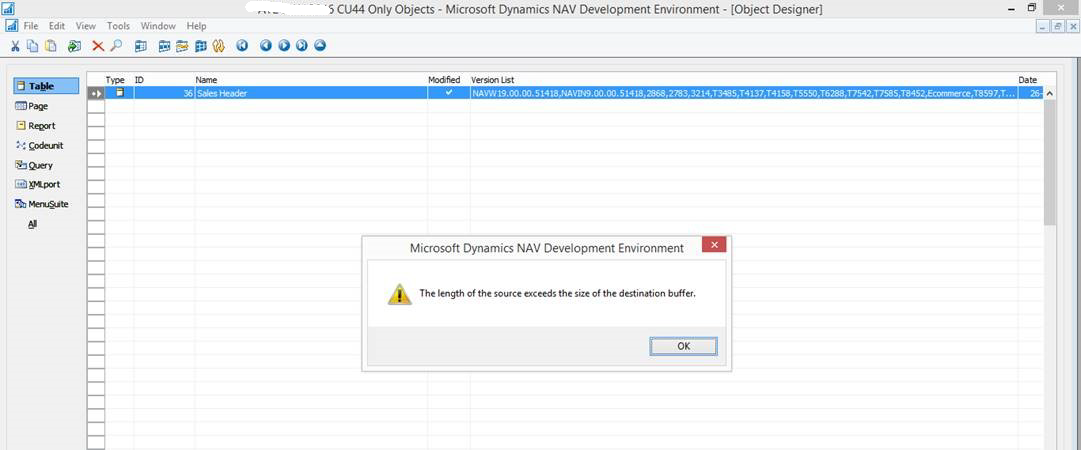Viewport: 1081px width, 450px height.
Task: Click the NAV app icon beside File menu
Action: tap(11, 25)
